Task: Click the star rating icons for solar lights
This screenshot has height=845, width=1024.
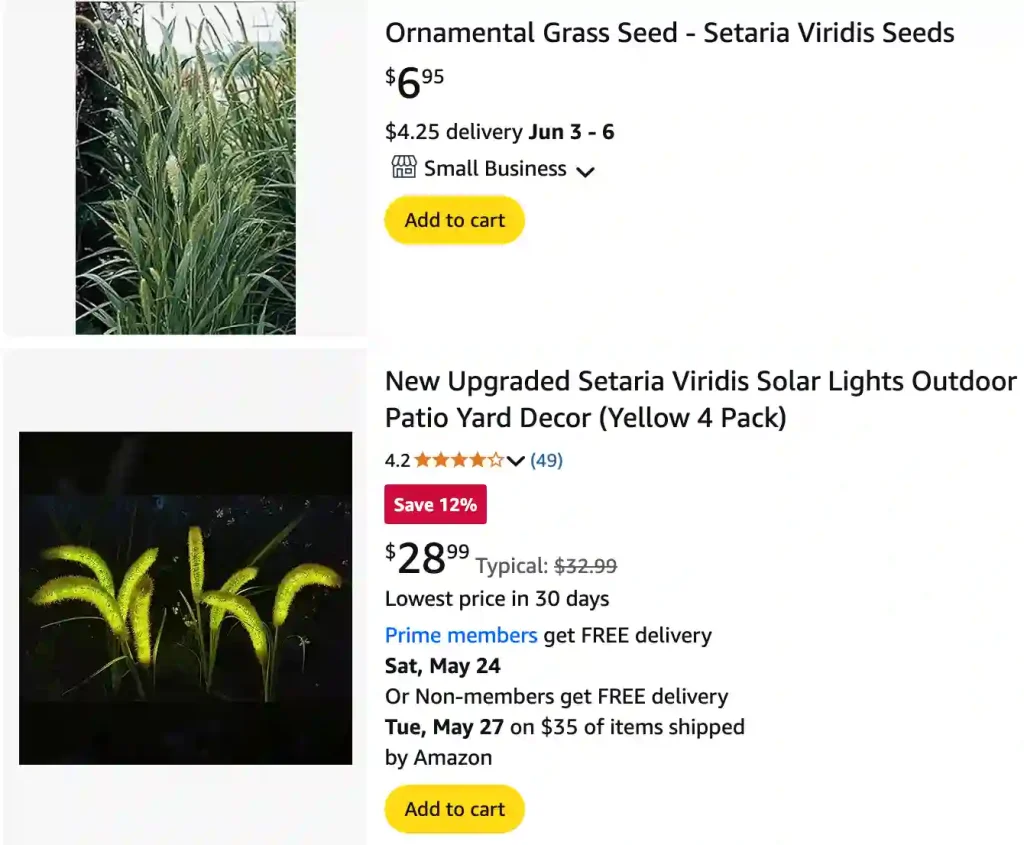Action: click(459, 460)
